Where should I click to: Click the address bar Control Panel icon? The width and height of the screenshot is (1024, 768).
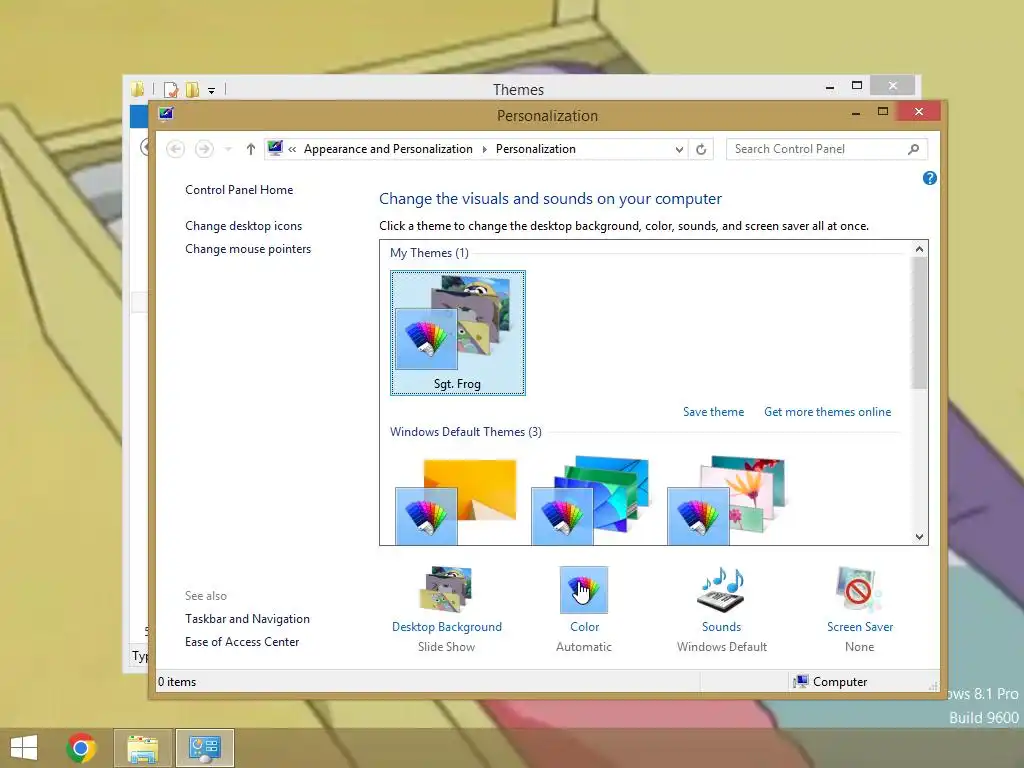point(275,148)
